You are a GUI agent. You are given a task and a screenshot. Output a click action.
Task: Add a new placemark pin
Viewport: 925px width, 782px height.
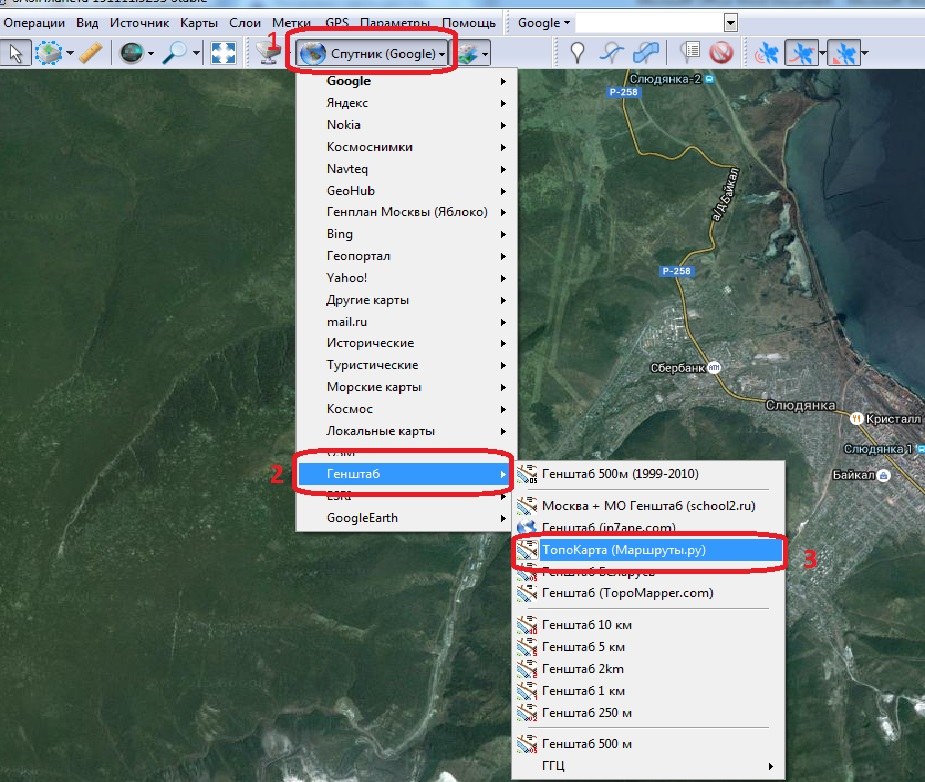tap(578, 53)
